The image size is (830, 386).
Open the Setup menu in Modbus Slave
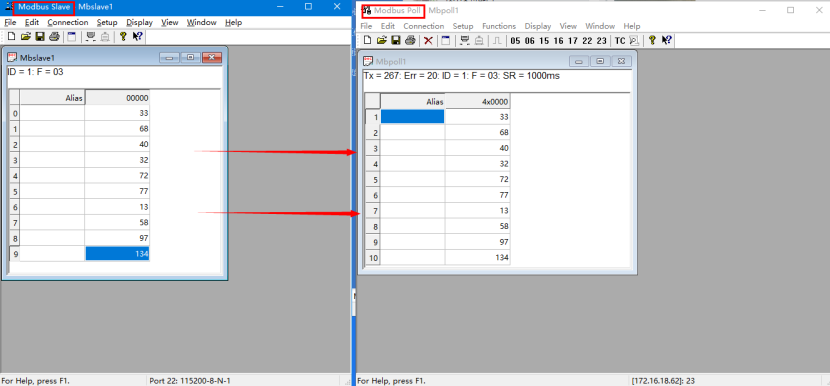point(107,22)
